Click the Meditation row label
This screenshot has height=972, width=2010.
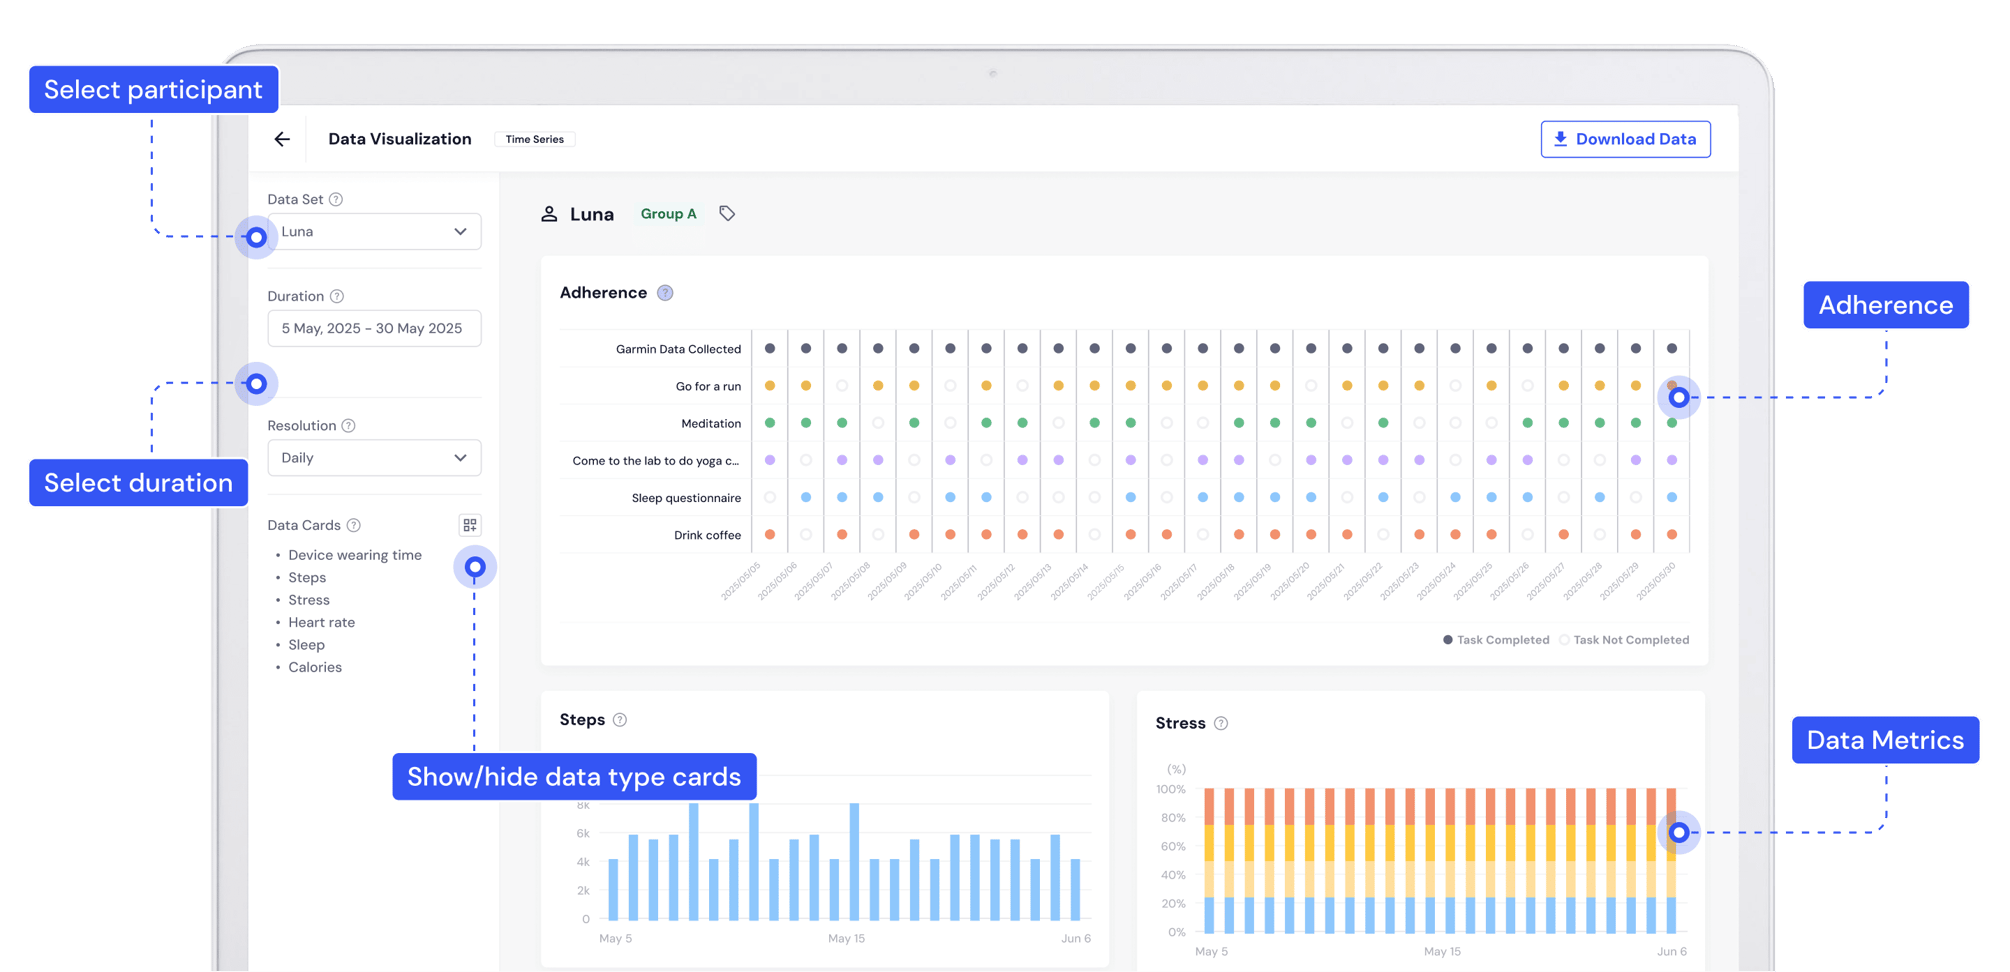[711, 424]
